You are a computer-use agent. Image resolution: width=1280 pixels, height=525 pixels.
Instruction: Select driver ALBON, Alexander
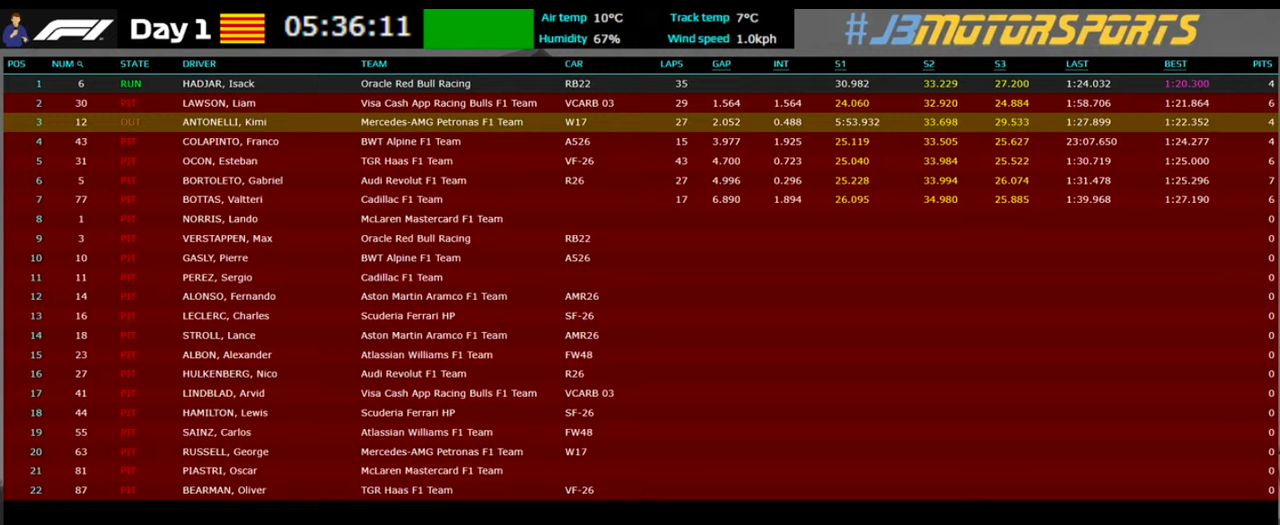(x=227, y=355)
